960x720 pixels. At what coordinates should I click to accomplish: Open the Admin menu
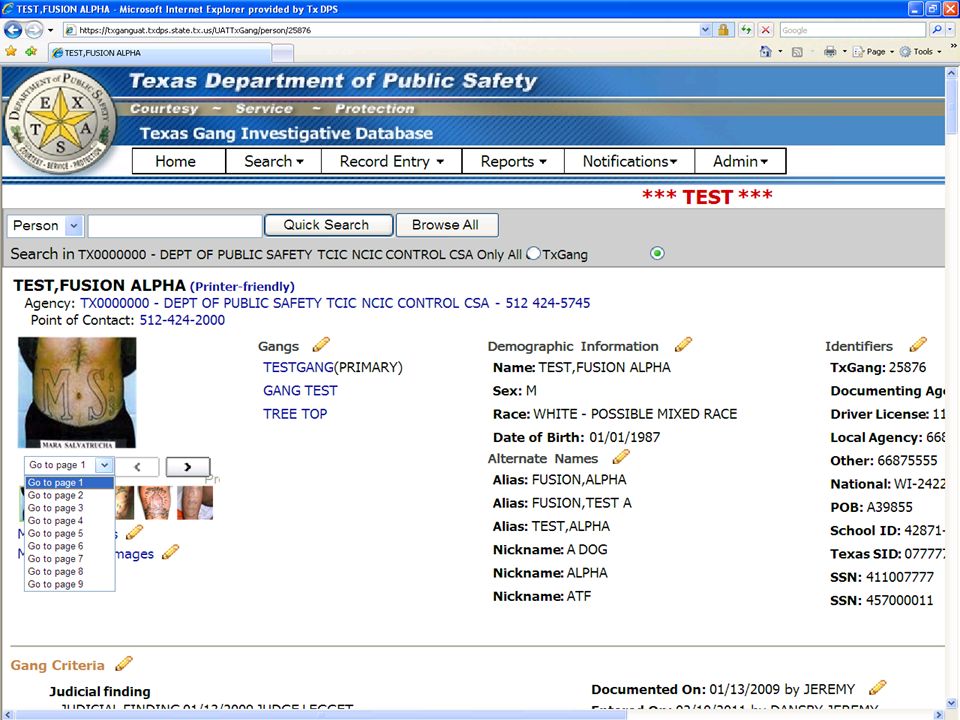pos(740,161)
